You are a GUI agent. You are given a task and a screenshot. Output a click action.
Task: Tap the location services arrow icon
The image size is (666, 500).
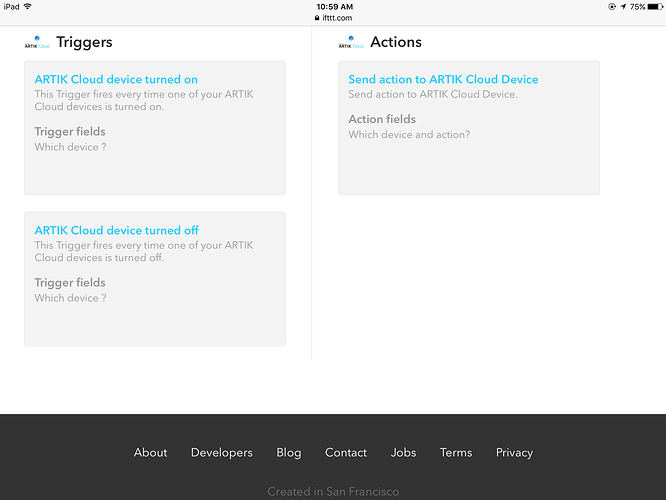point(623,7)
